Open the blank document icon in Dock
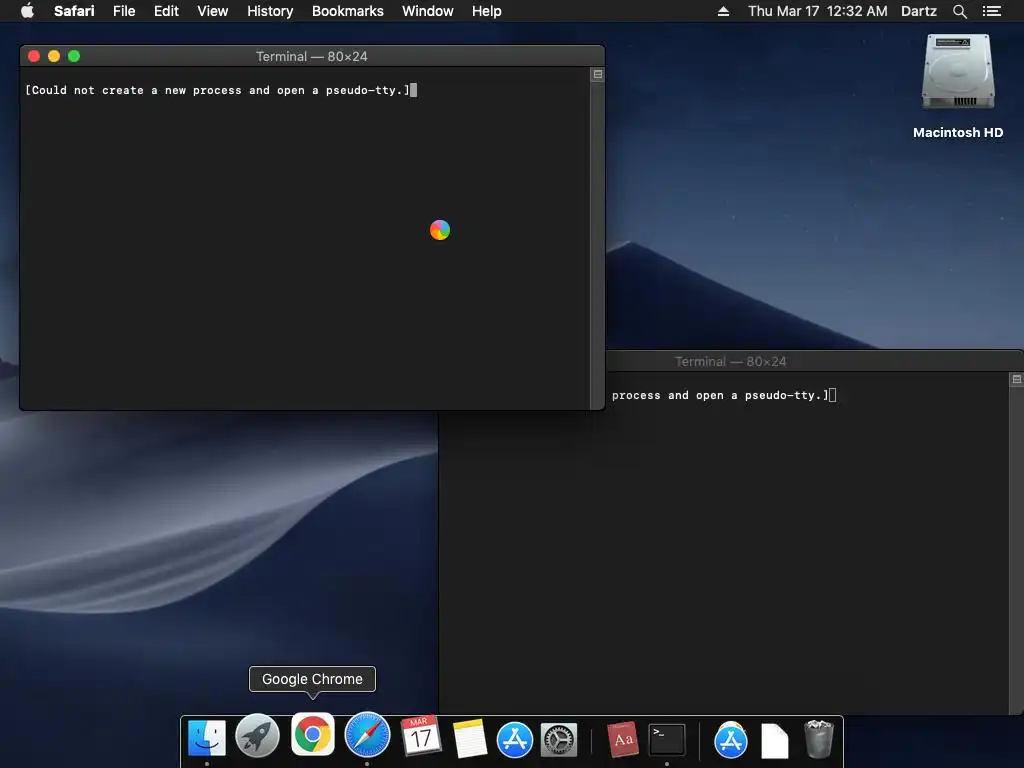1024x768 pixels. (x=775, y=741)
